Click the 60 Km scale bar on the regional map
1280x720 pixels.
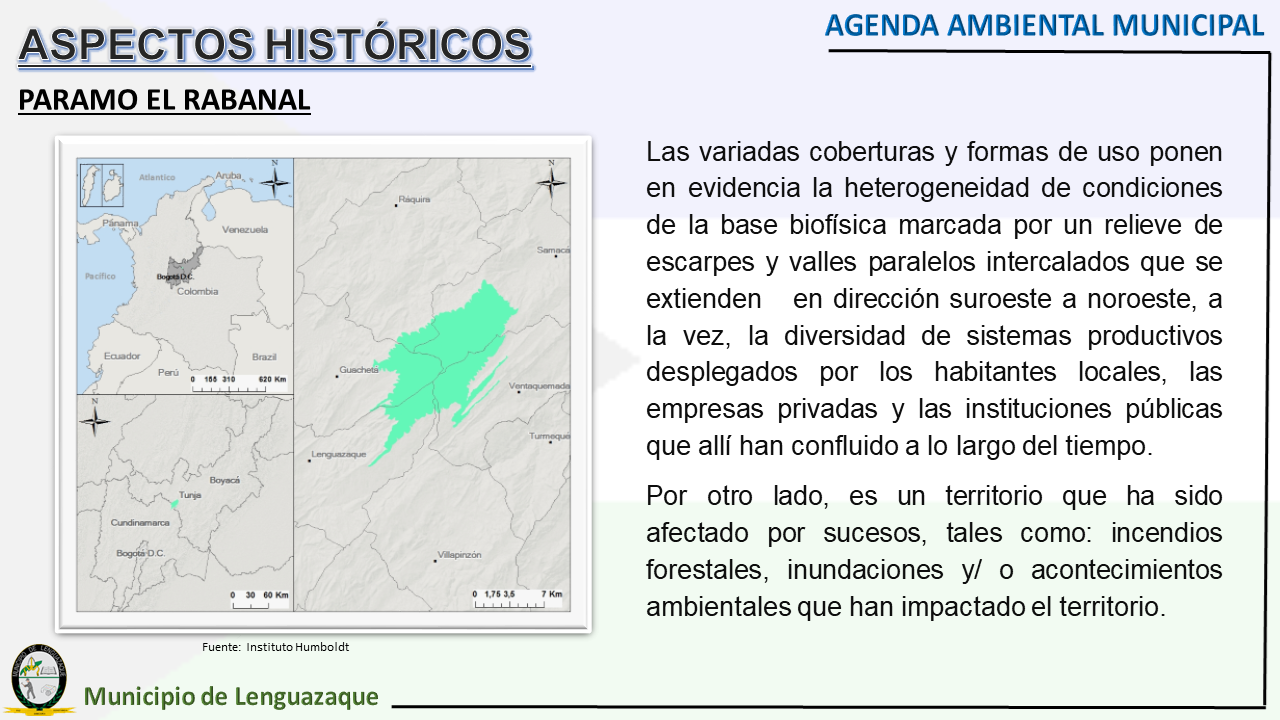258,598
